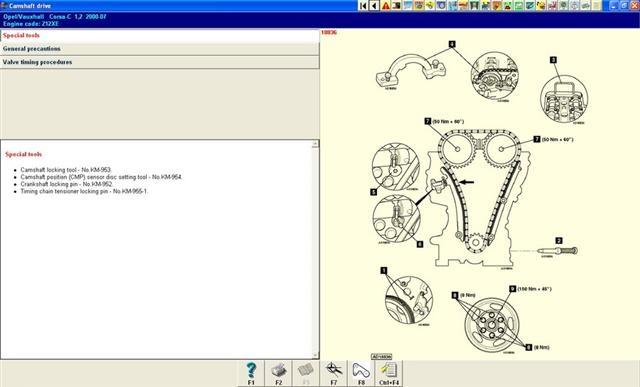
Task: Click callout 4 above the camshaft bracket
Action: [452, 44]
